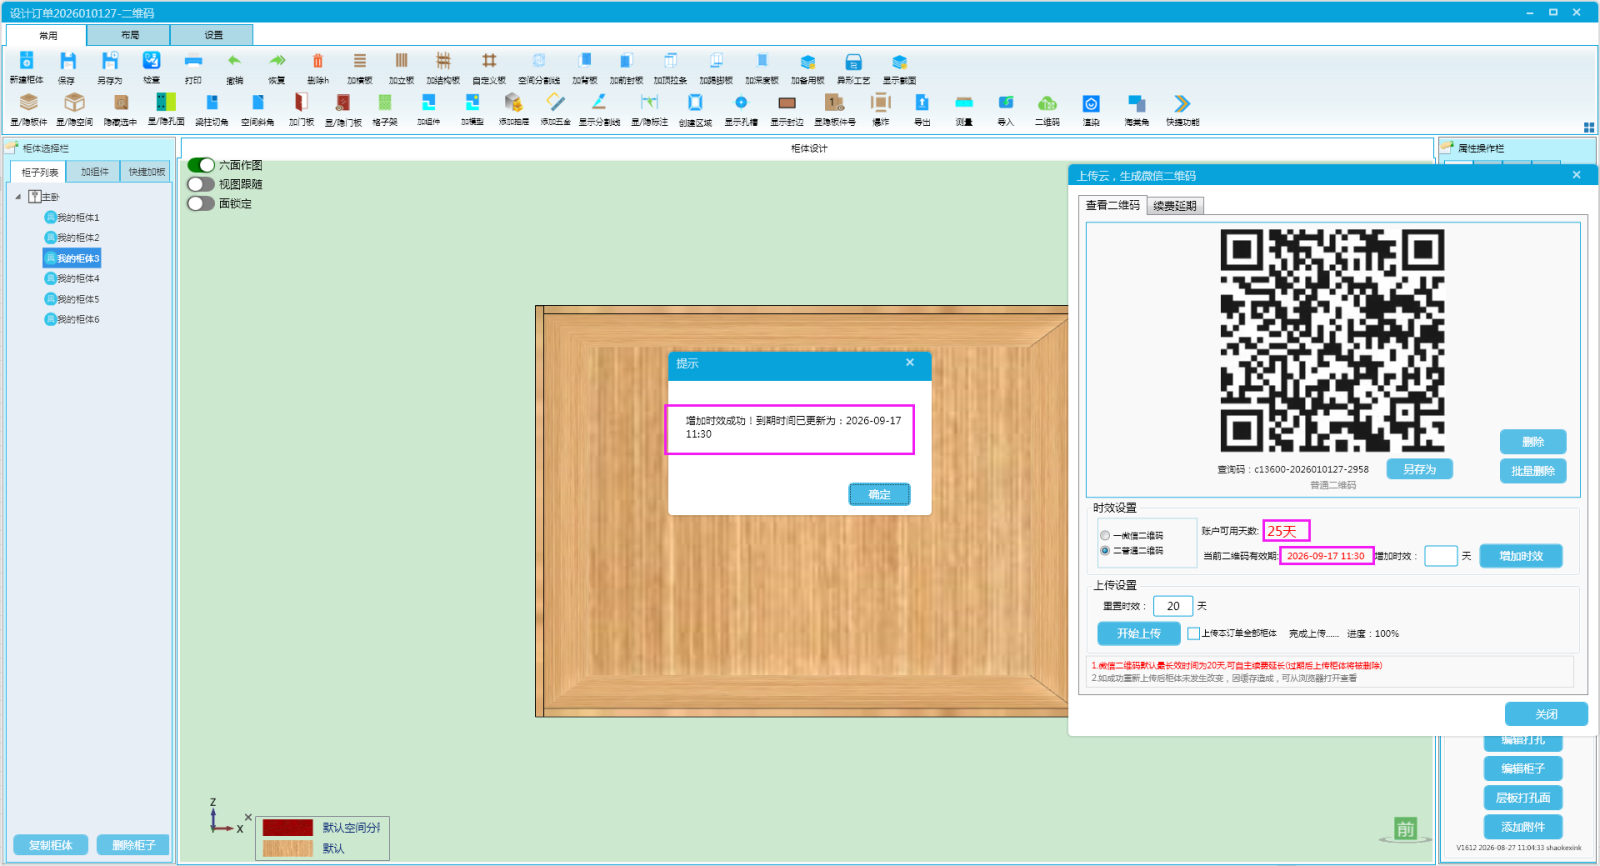This screenshot has height=866, width=1600.
Task: Toggle the 六面作图 switch off
Action: (x=201, y=165)
